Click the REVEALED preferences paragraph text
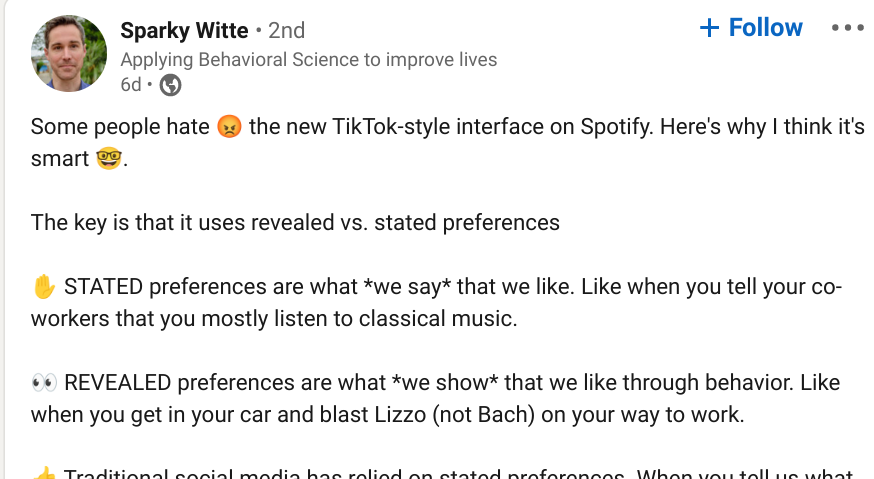 point(435,398)
